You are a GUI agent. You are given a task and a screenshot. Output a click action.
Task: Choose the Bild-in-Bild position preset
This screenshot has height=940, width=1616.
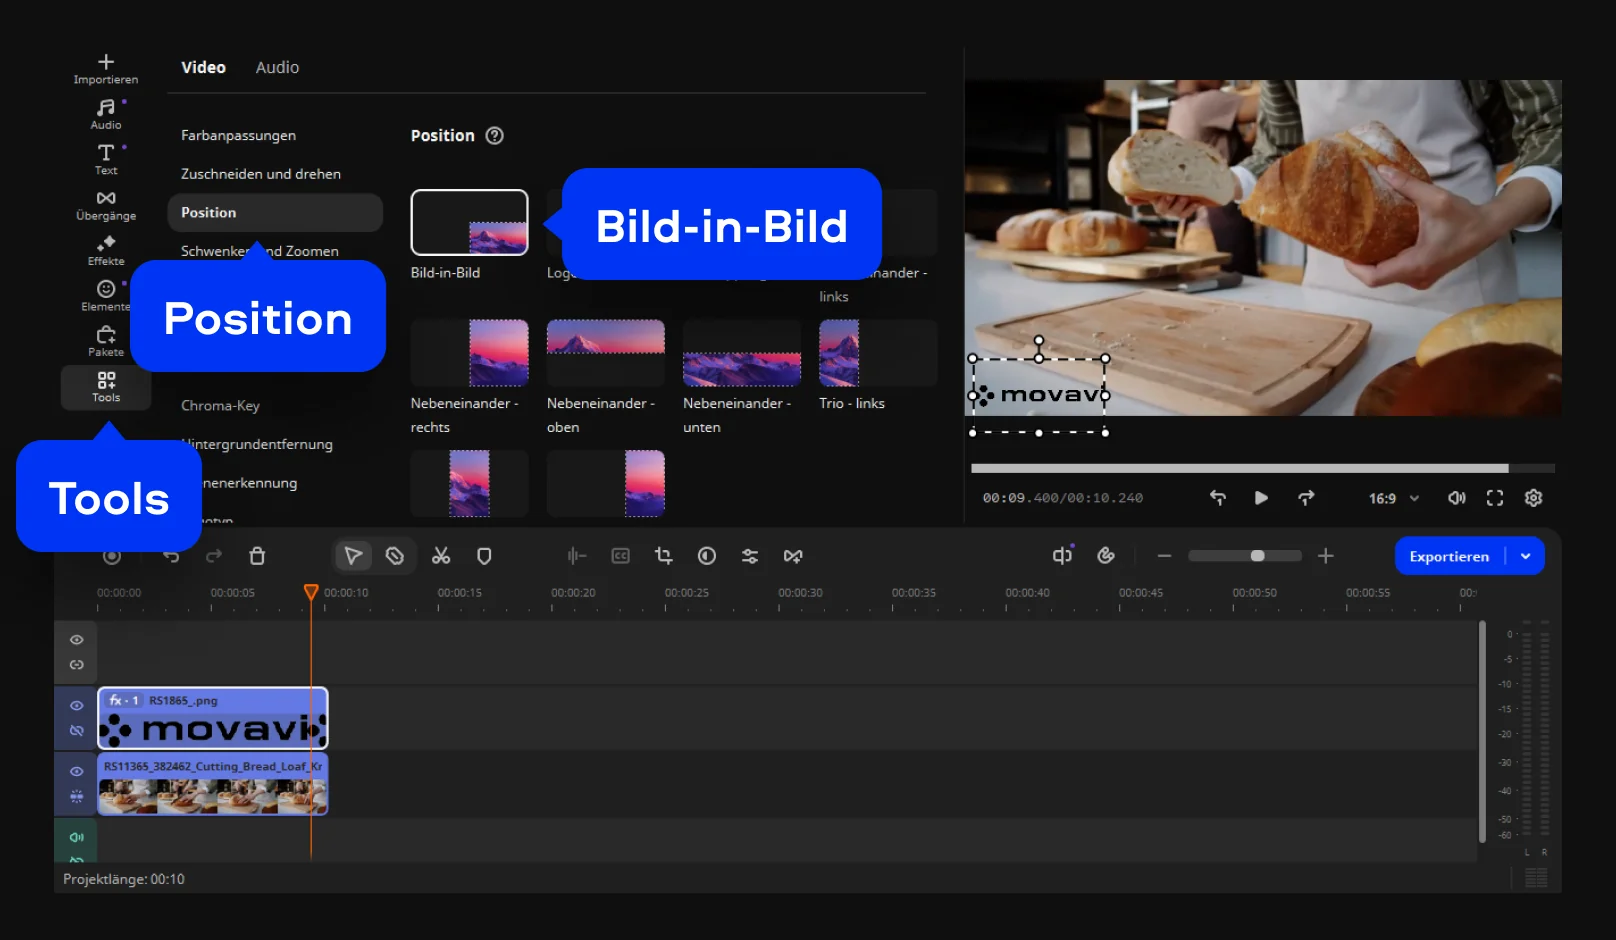[x=469, y=222]
